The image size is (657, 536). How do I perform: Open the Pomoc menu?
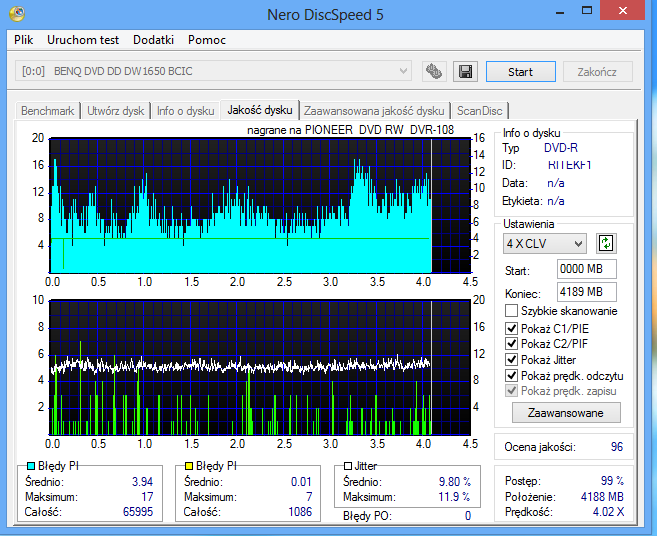pos(207,40)
